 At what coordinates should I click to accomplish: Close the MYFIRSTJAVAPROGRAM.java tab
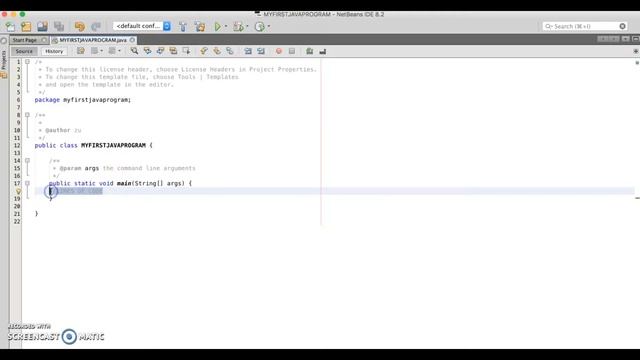point(133,40)
